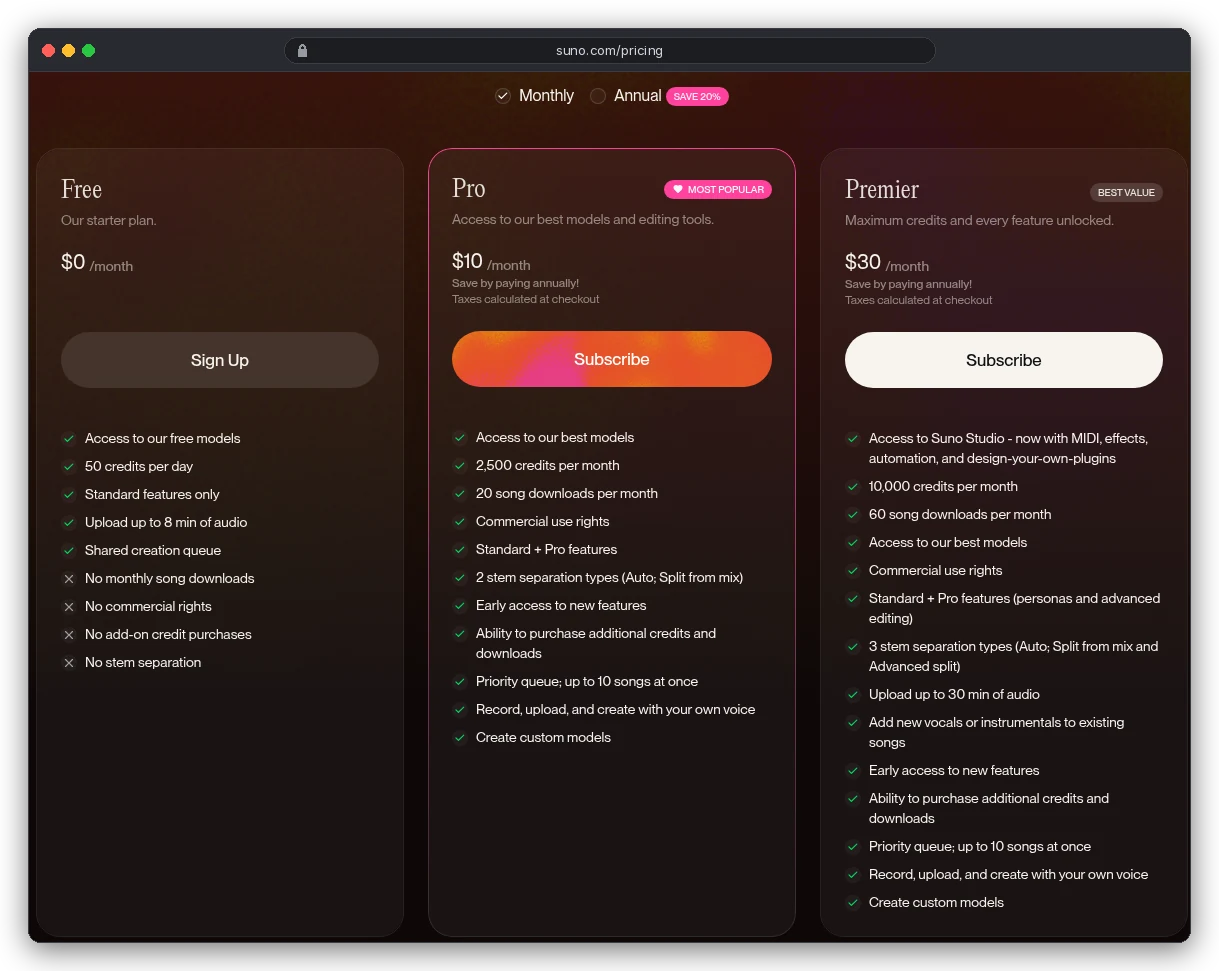Select the Annual billing option
Screen dimensions: 1219x971
[x=625, y=96]
